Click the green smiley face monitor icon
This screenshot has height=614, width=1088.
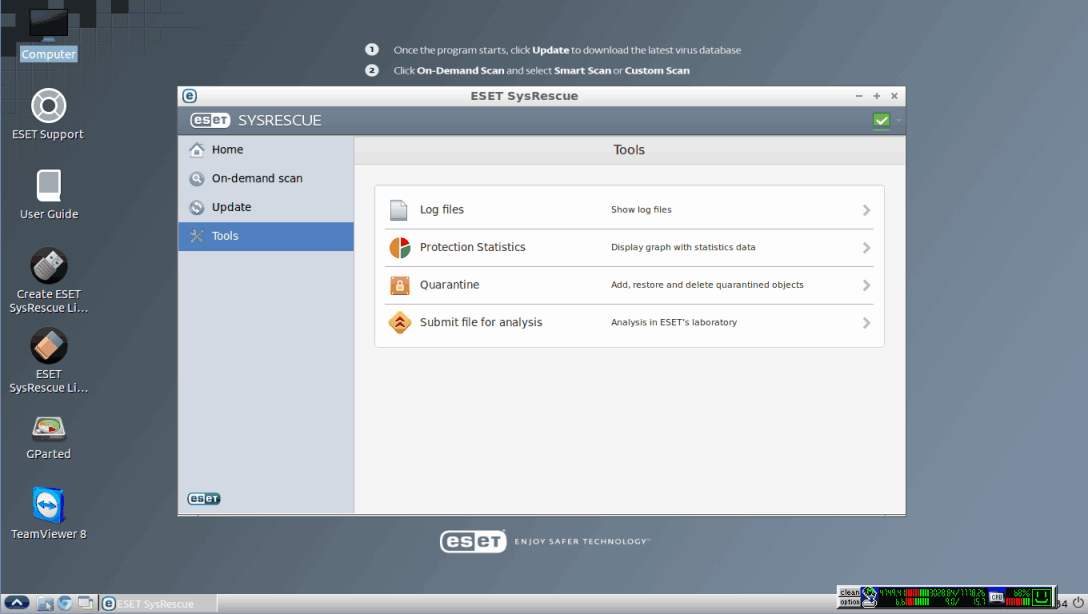[x=1041, y=597]
